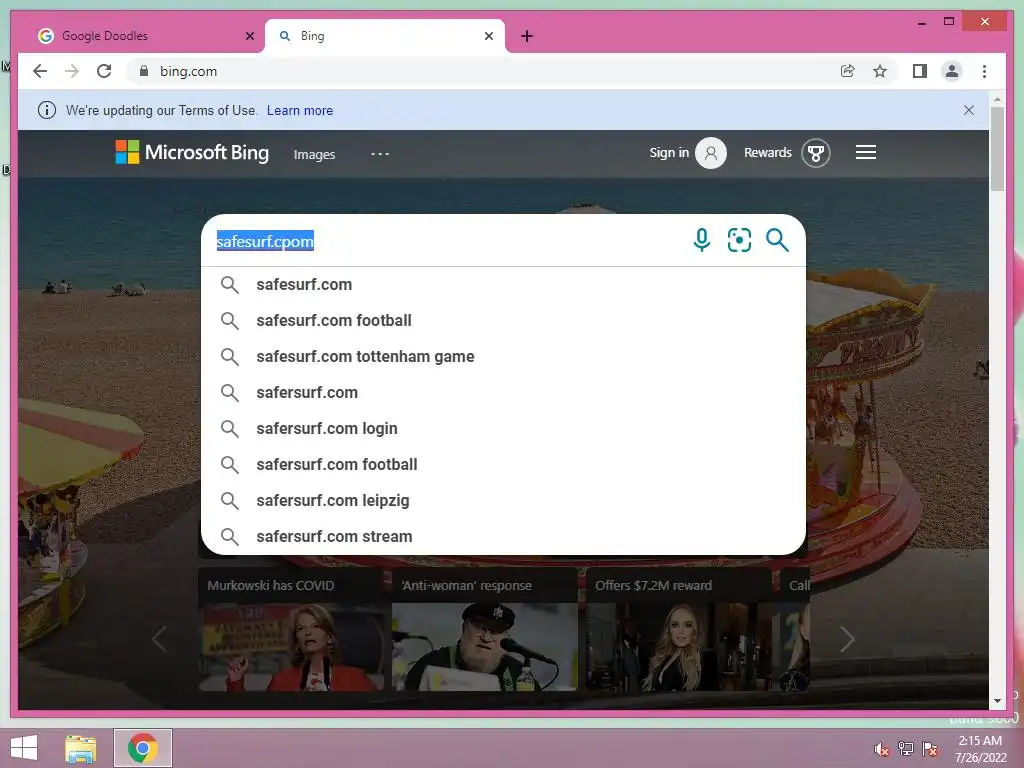Select the Bing tab

coord(385,36)
